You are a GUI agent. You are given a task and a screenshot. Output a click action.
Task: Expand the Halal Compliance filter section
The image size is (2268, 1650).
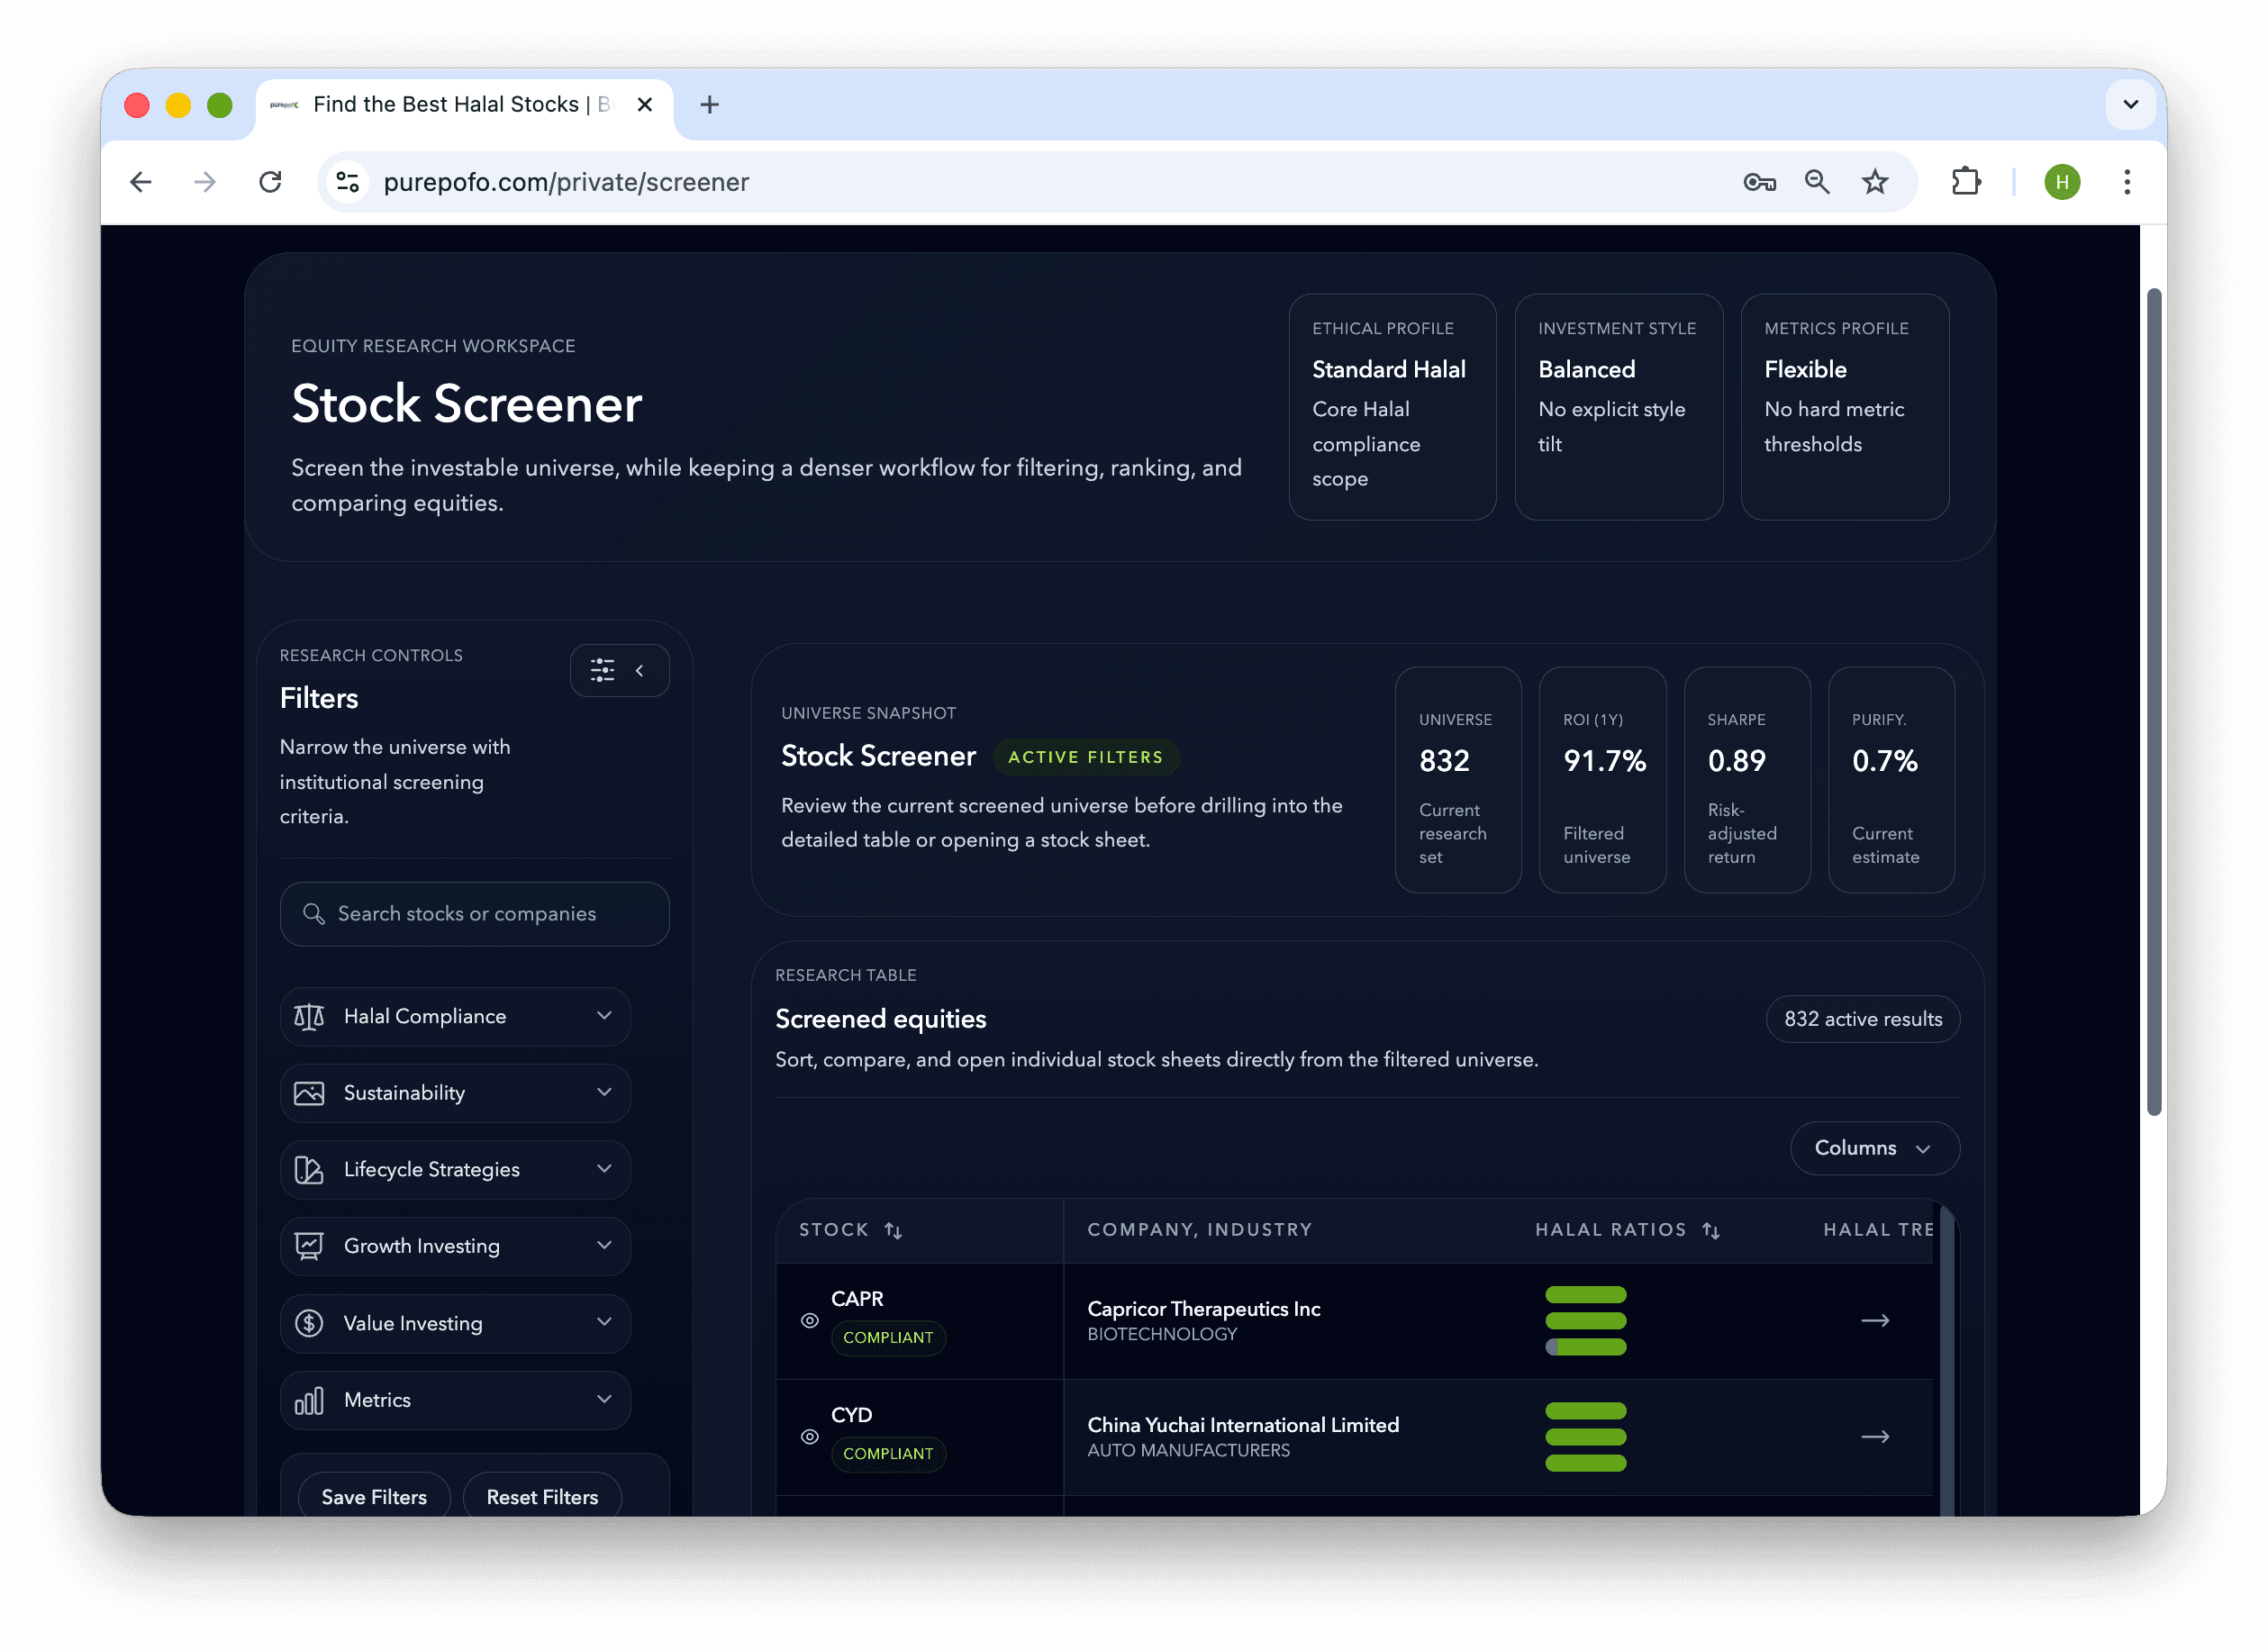click(604, 1016)
